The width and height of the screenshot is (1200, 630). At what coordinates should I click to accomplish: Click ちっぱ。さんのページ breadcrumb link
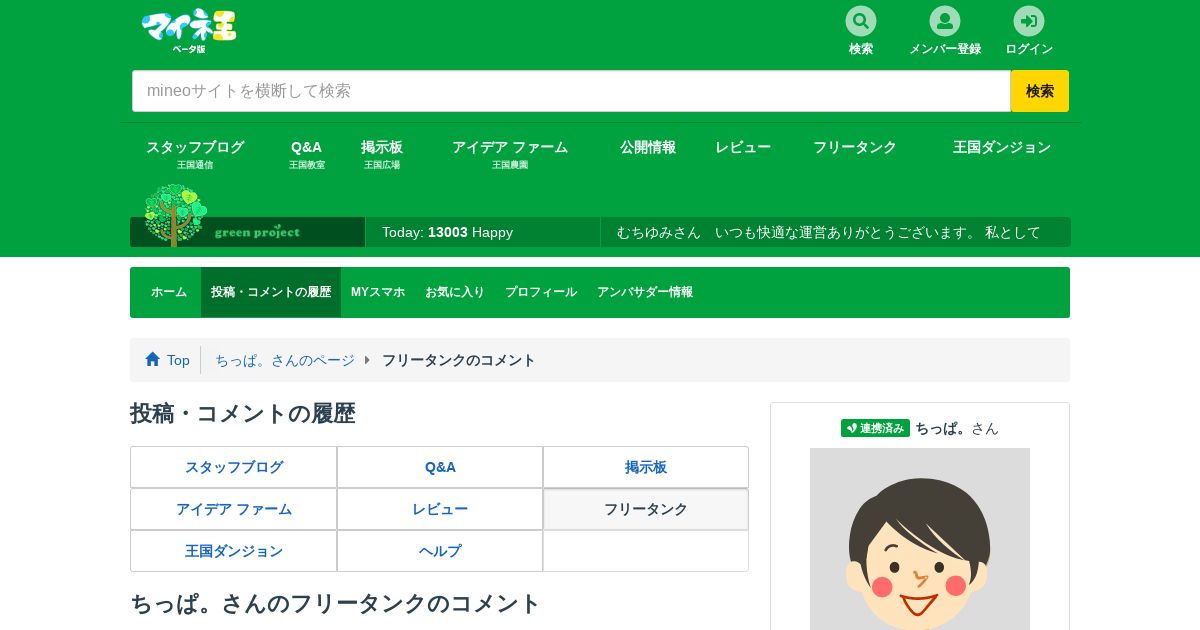(x=285, y=360)
